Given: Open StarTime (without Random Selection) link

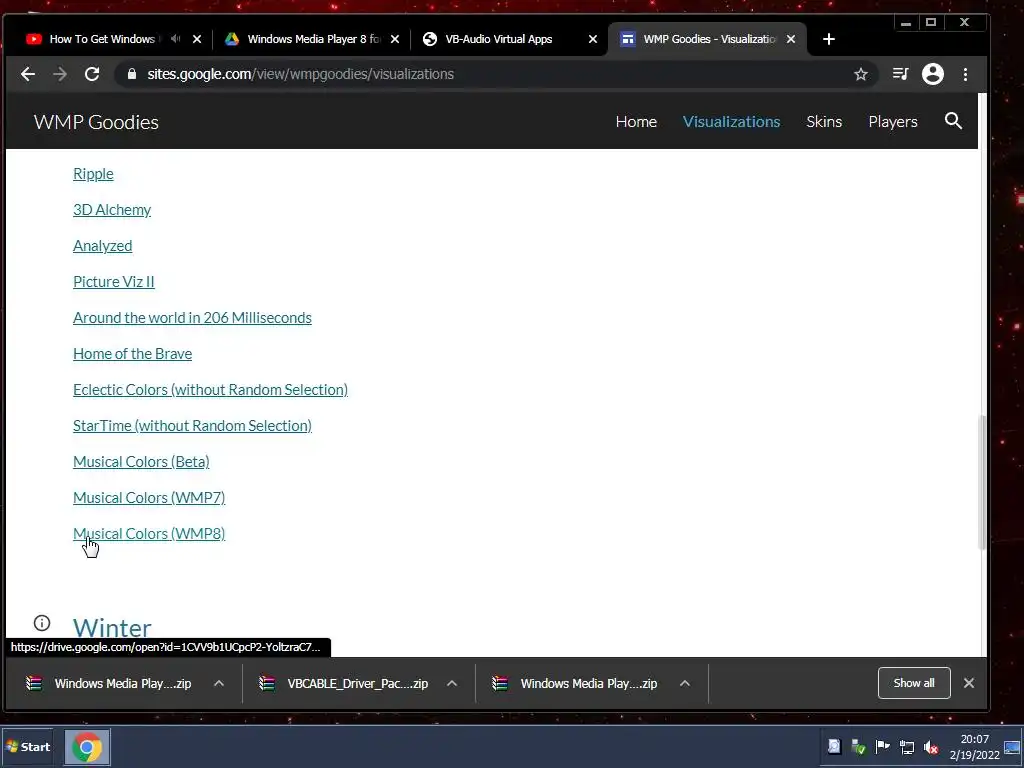Looking at the screenshot, I should (192, 425).
